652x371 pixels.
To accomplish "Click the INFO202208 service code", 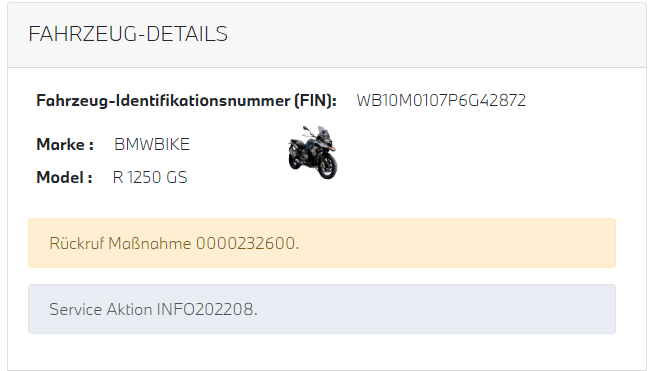I will pos(205,309).
